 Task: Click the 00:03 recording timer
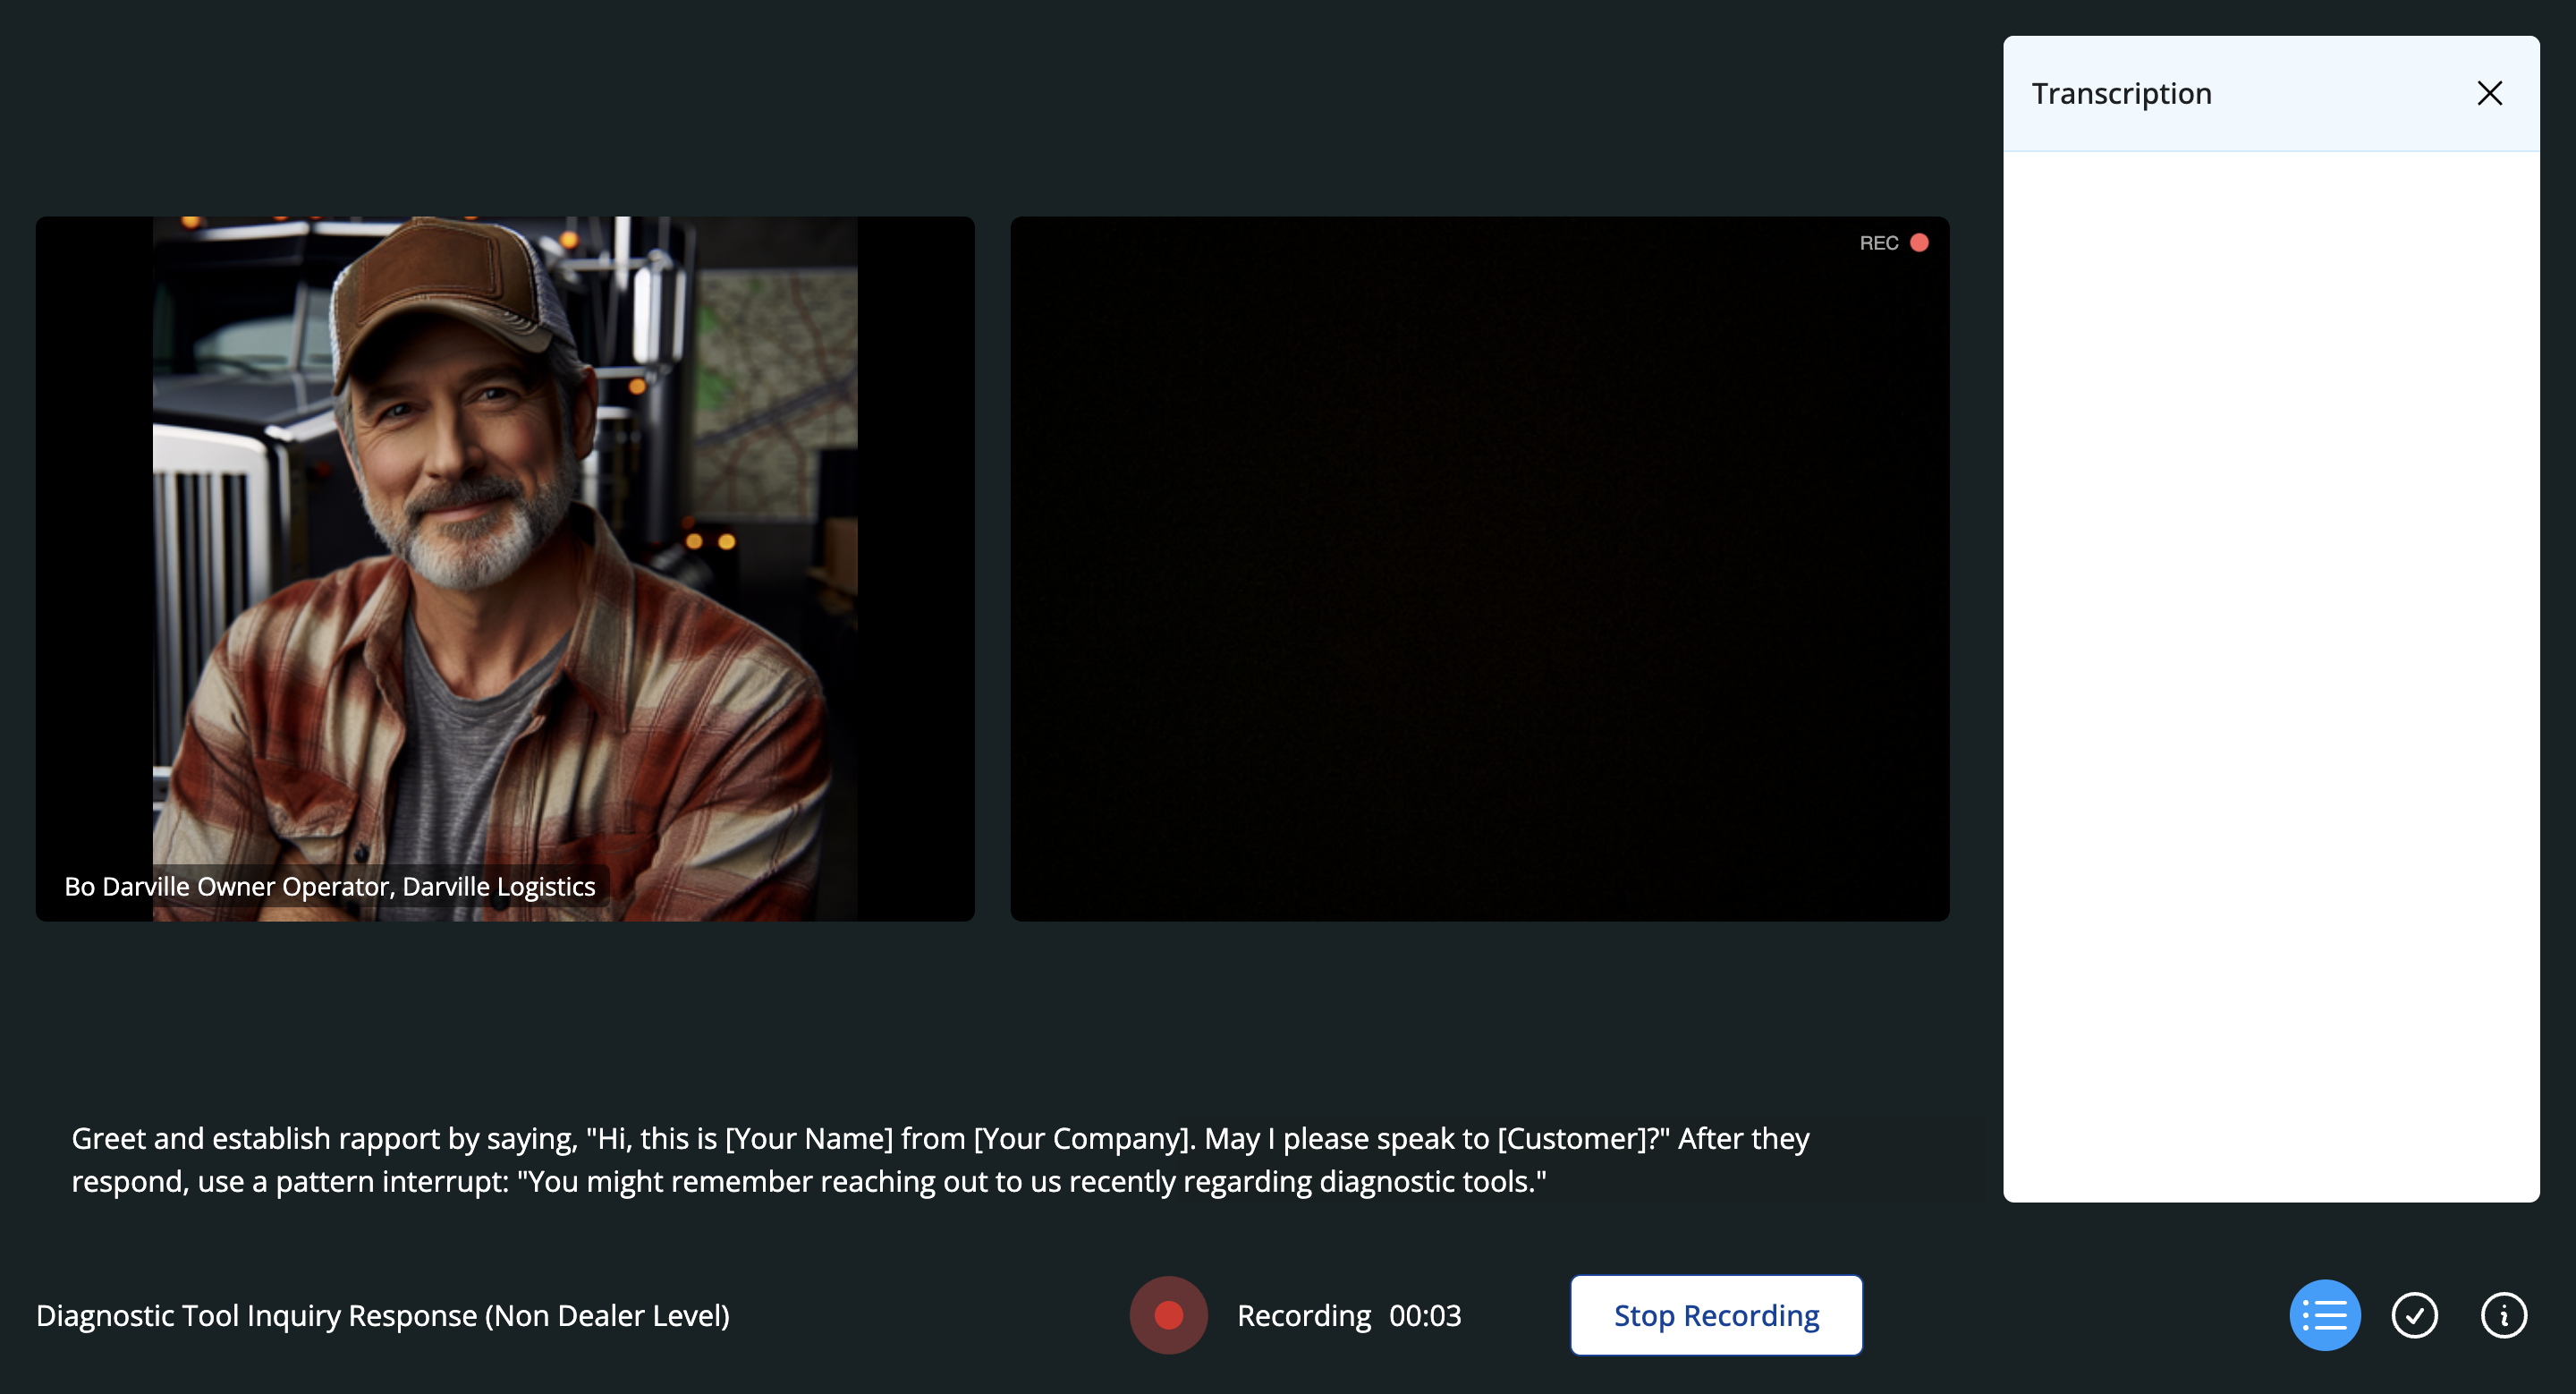(1425, 1315)
